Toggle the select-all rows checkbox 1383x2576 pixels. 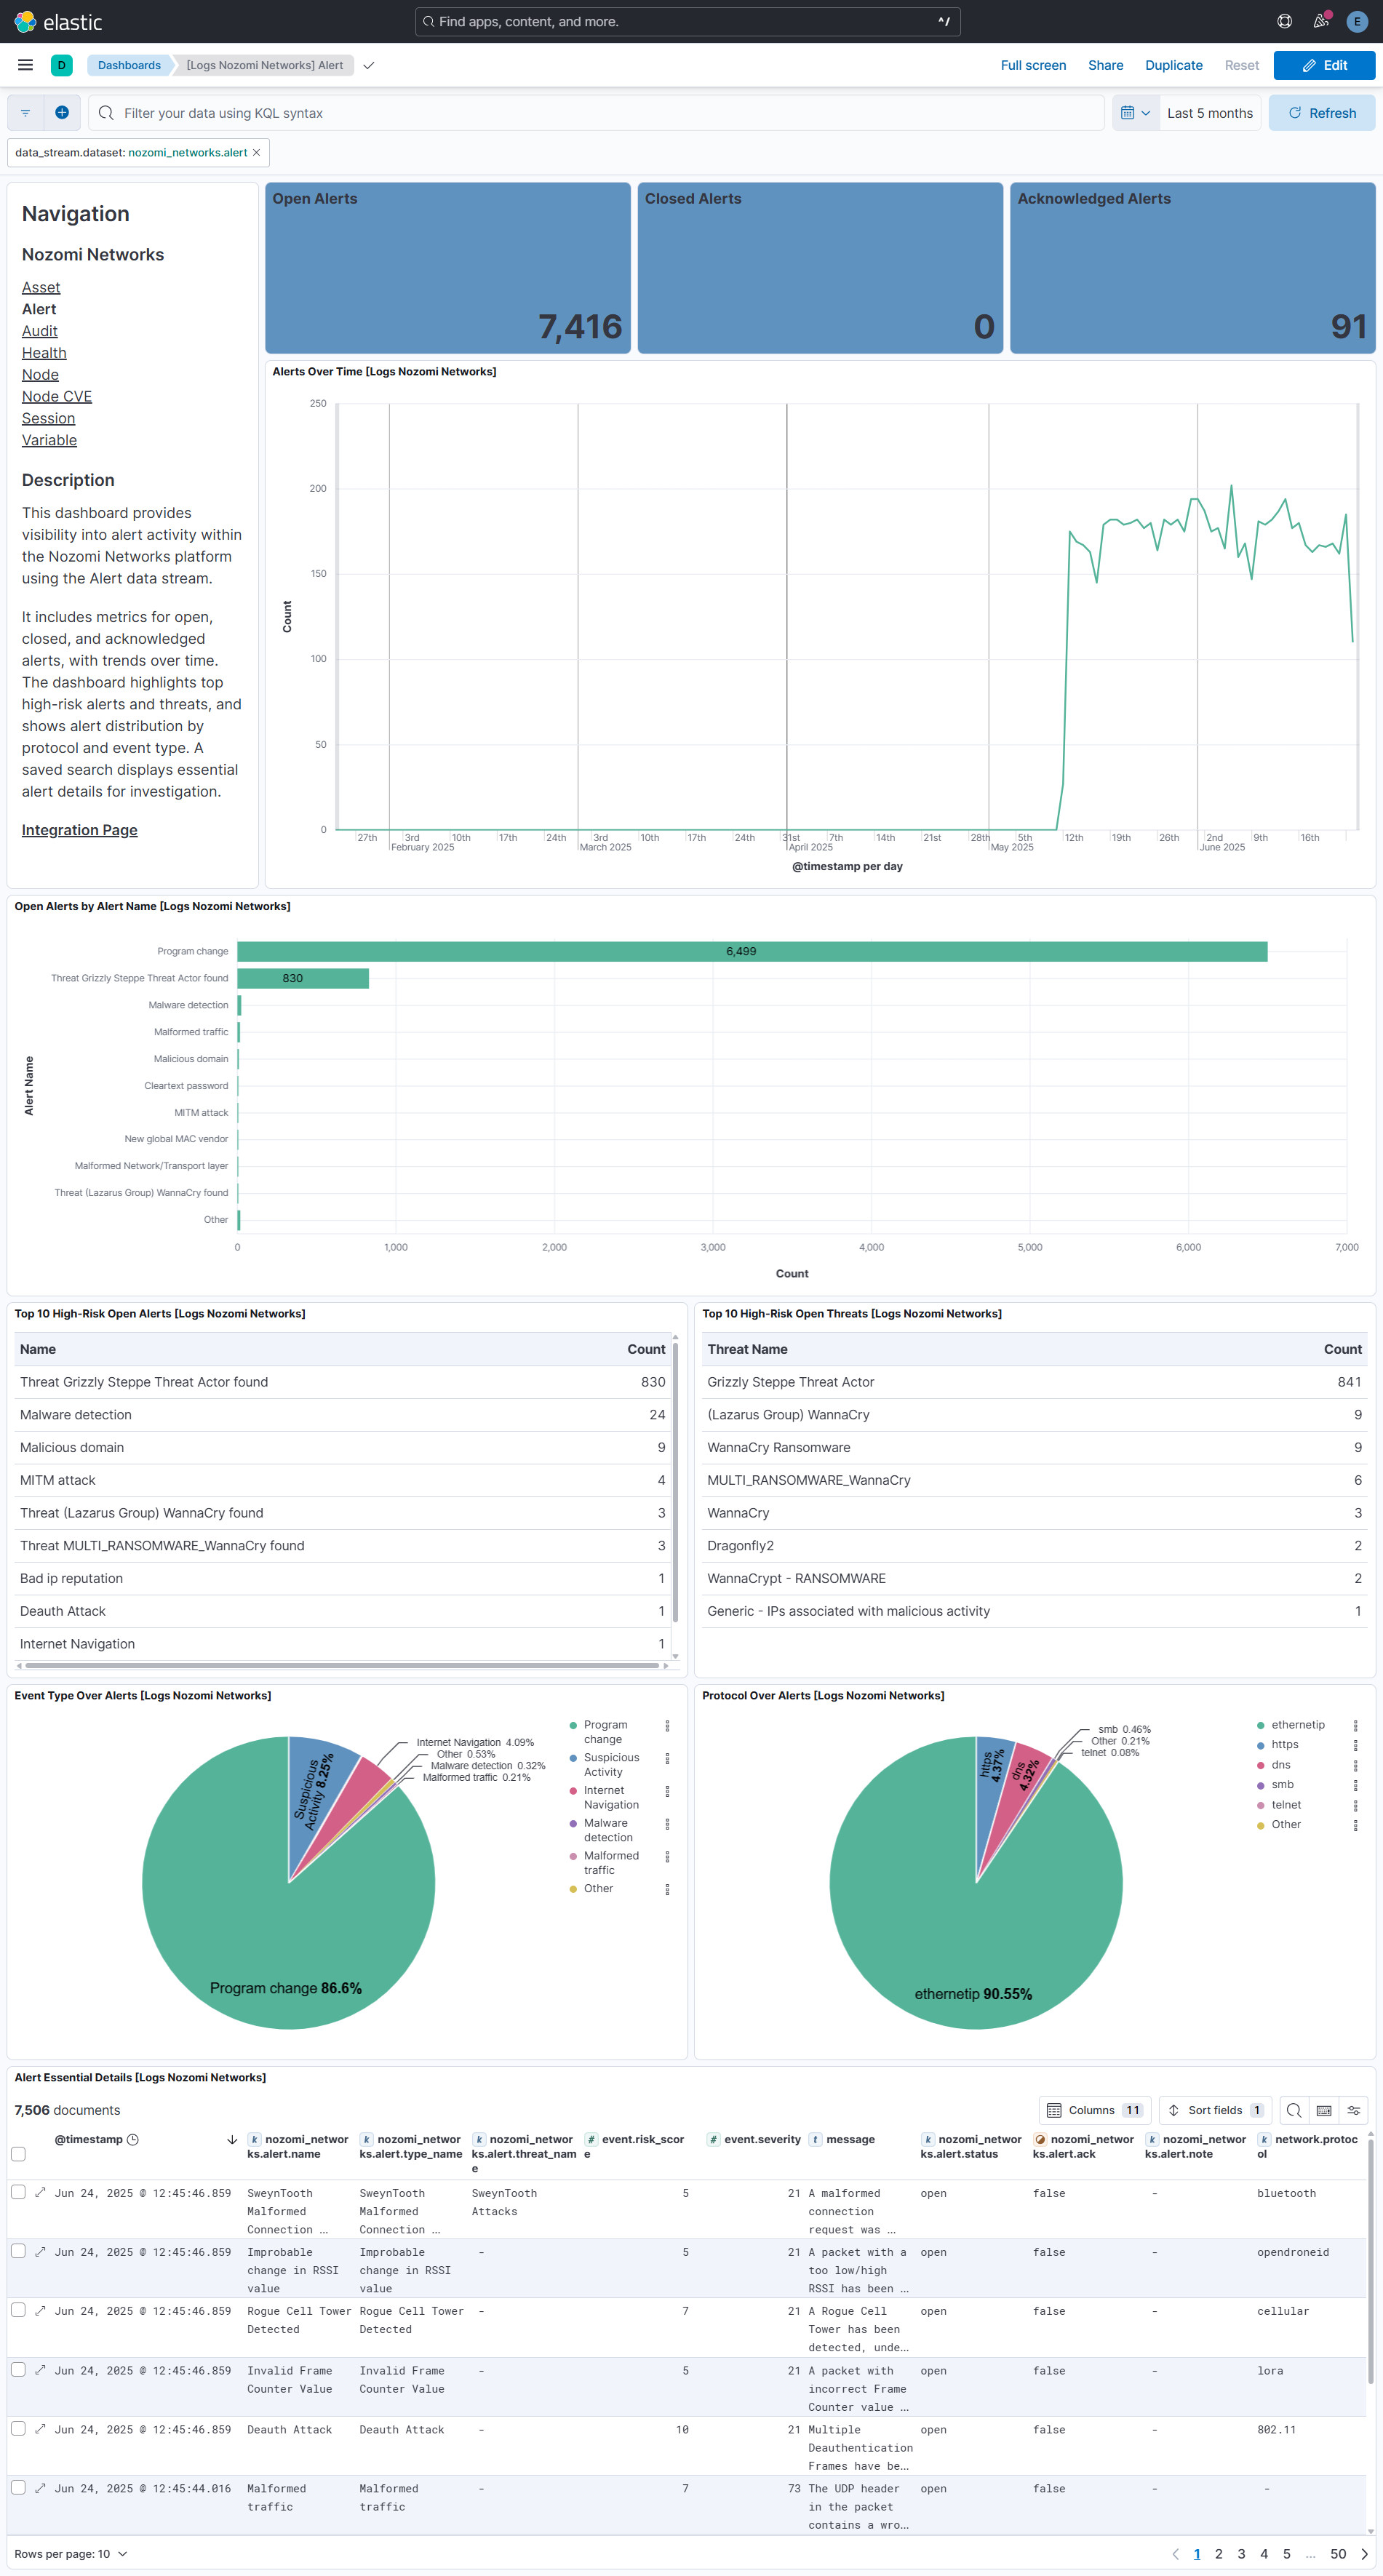[x=18, y=2153]
